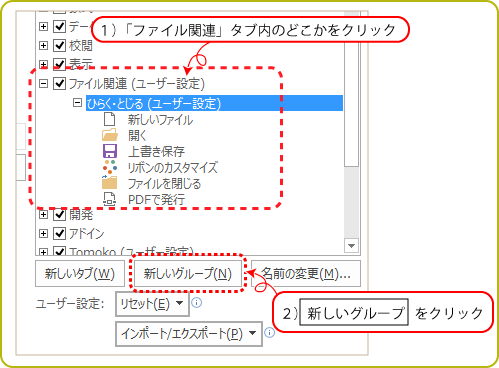This screenshot has height=368, width=499.
Task: Expand the Tomoko tree node
Action: (43, 252)
